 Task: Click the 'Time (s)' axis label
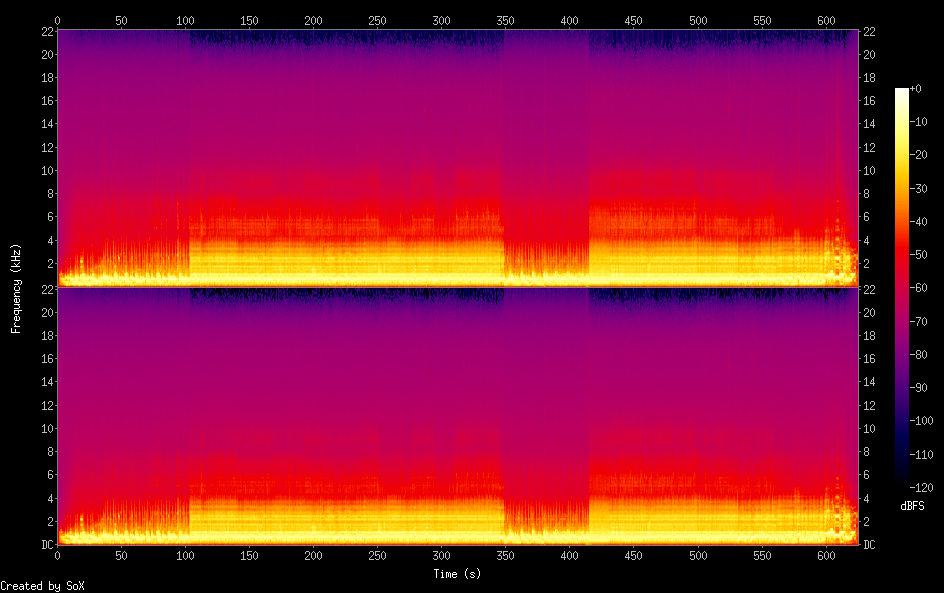(458, 574)
